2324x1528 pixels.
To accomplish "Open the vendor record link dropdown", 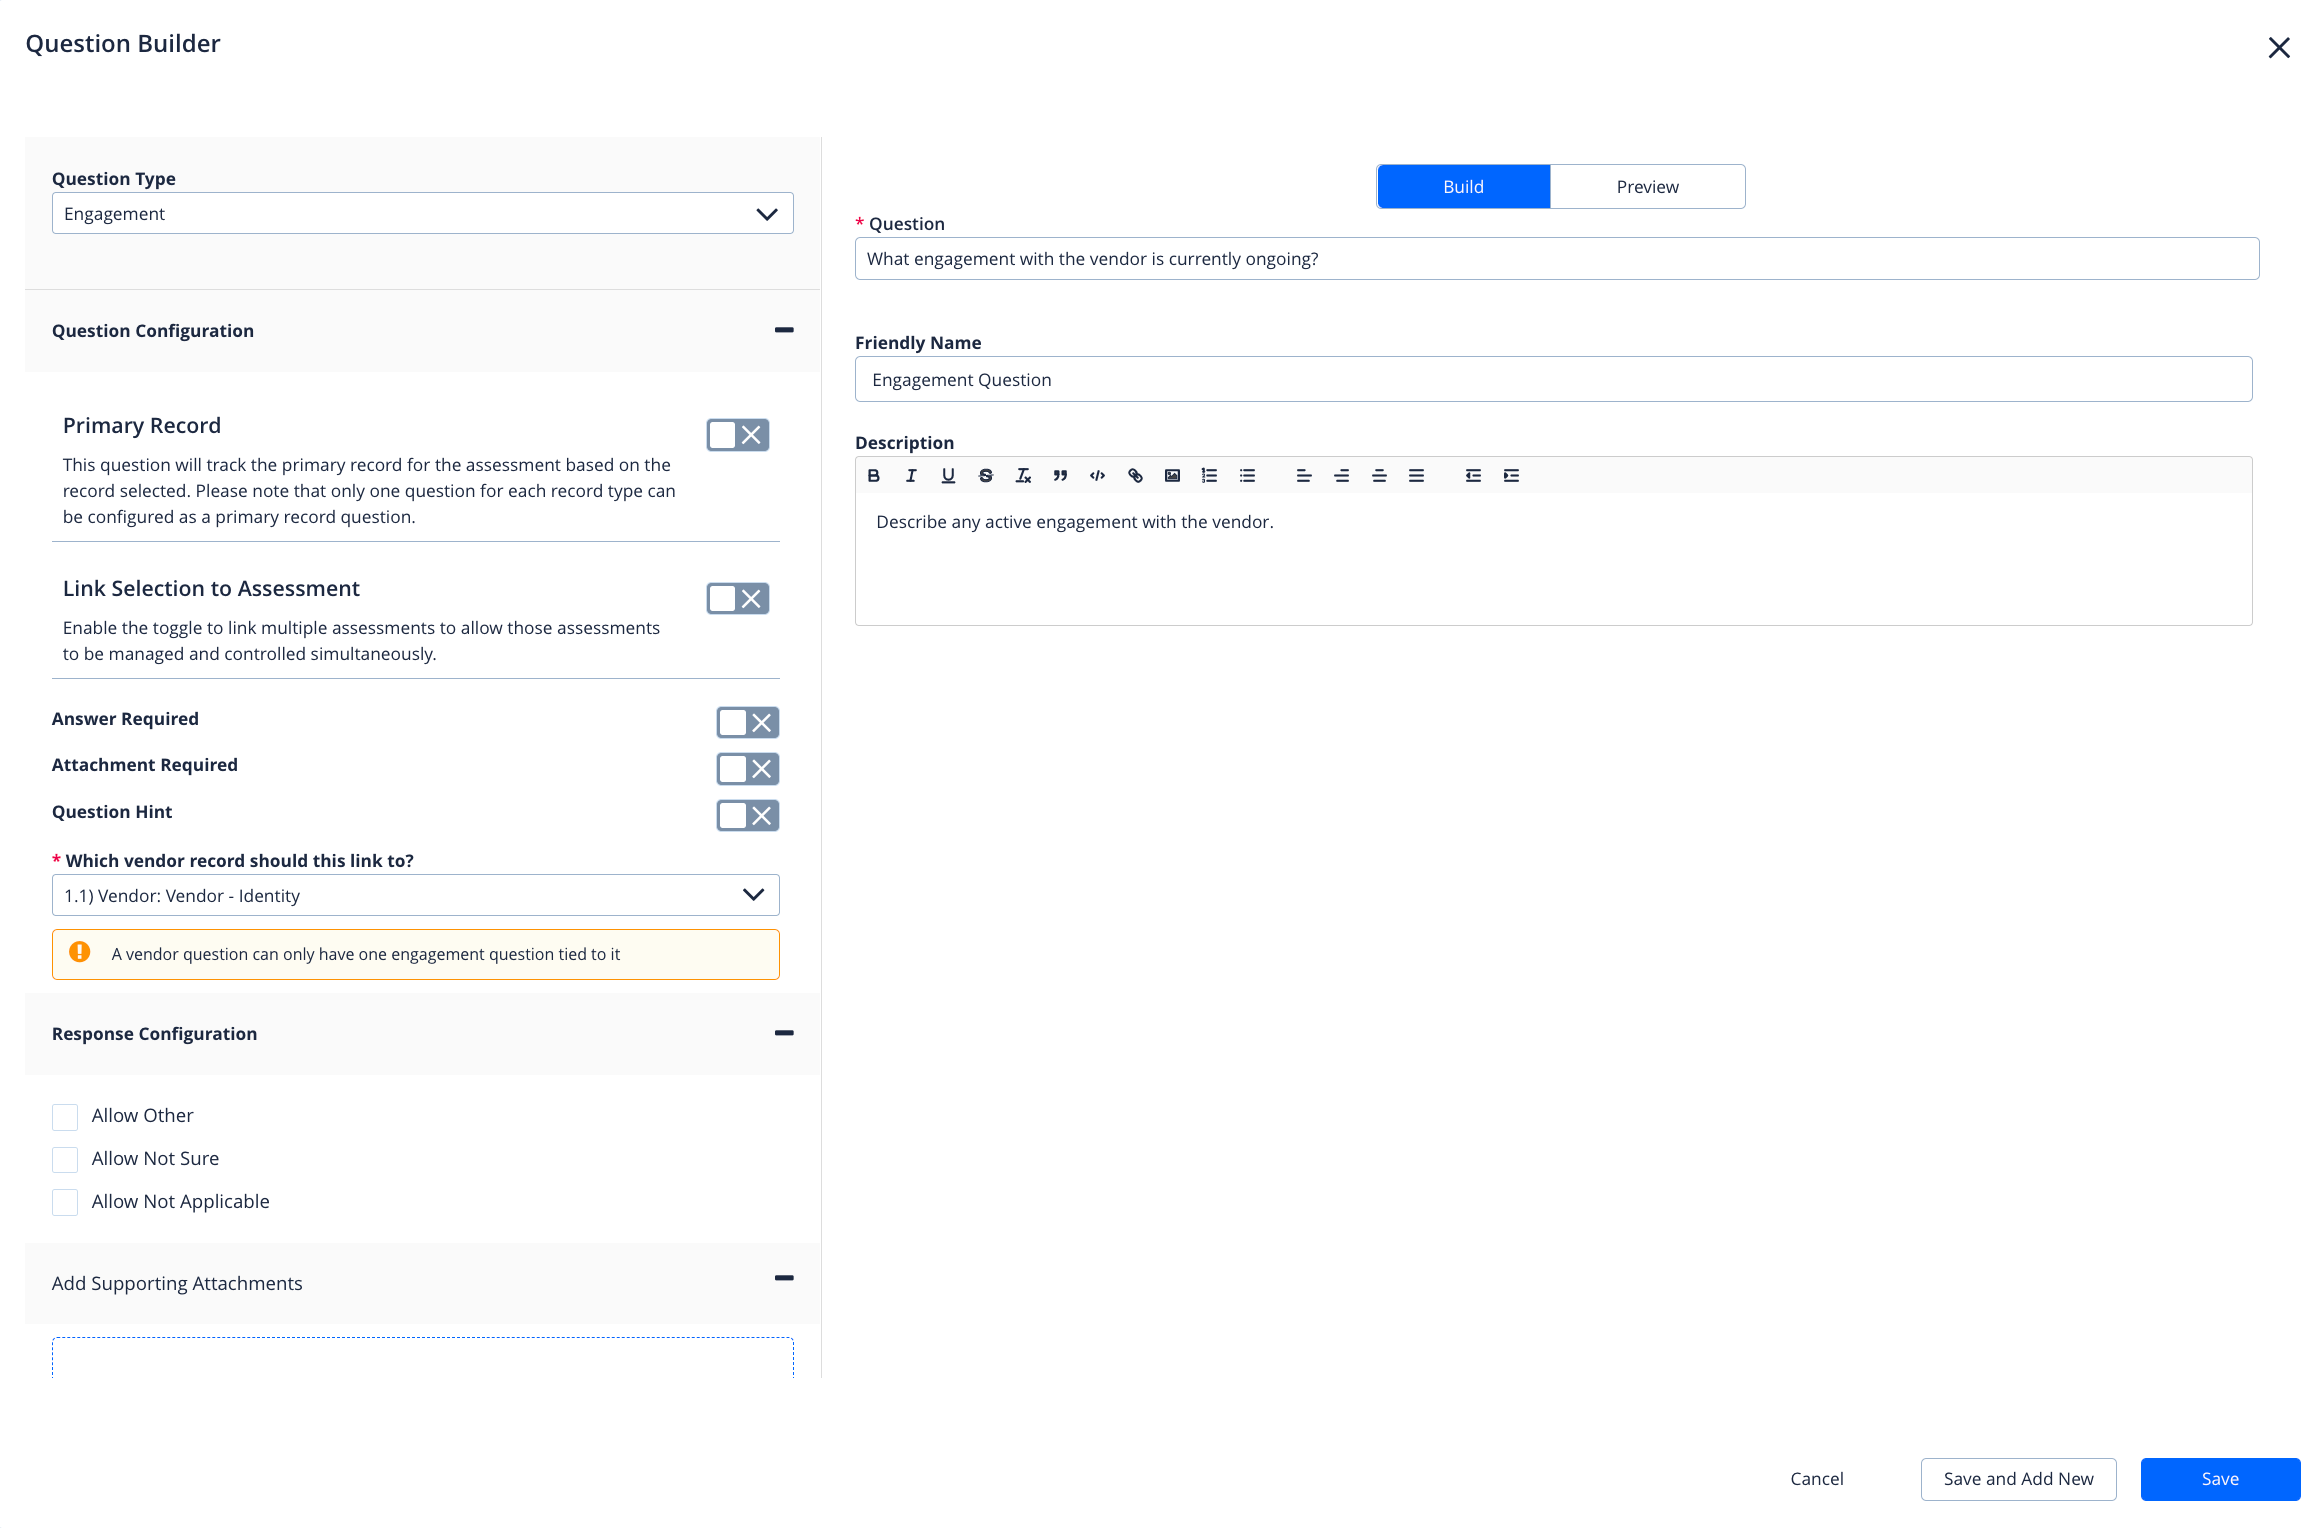I will pyautogui.click(x=415, y=895).
